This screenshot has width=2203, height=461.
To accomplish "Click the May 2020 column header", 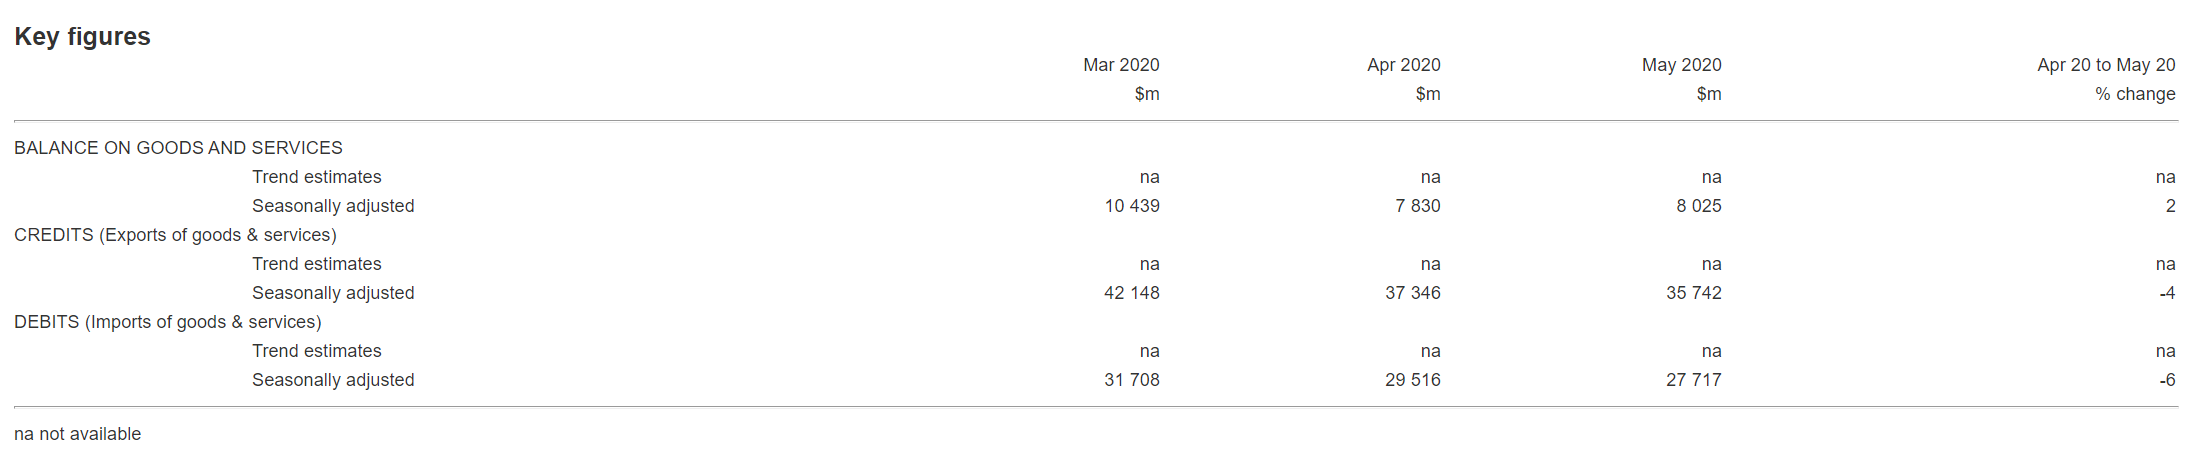I will 1681,65.
